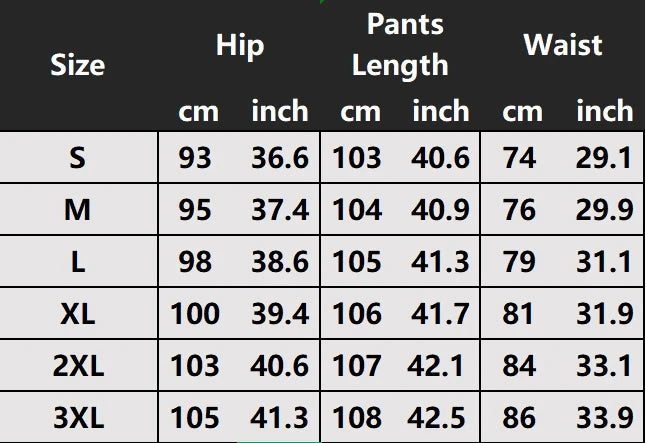Click the M pants length 104 cm

(x=357, y=210)
